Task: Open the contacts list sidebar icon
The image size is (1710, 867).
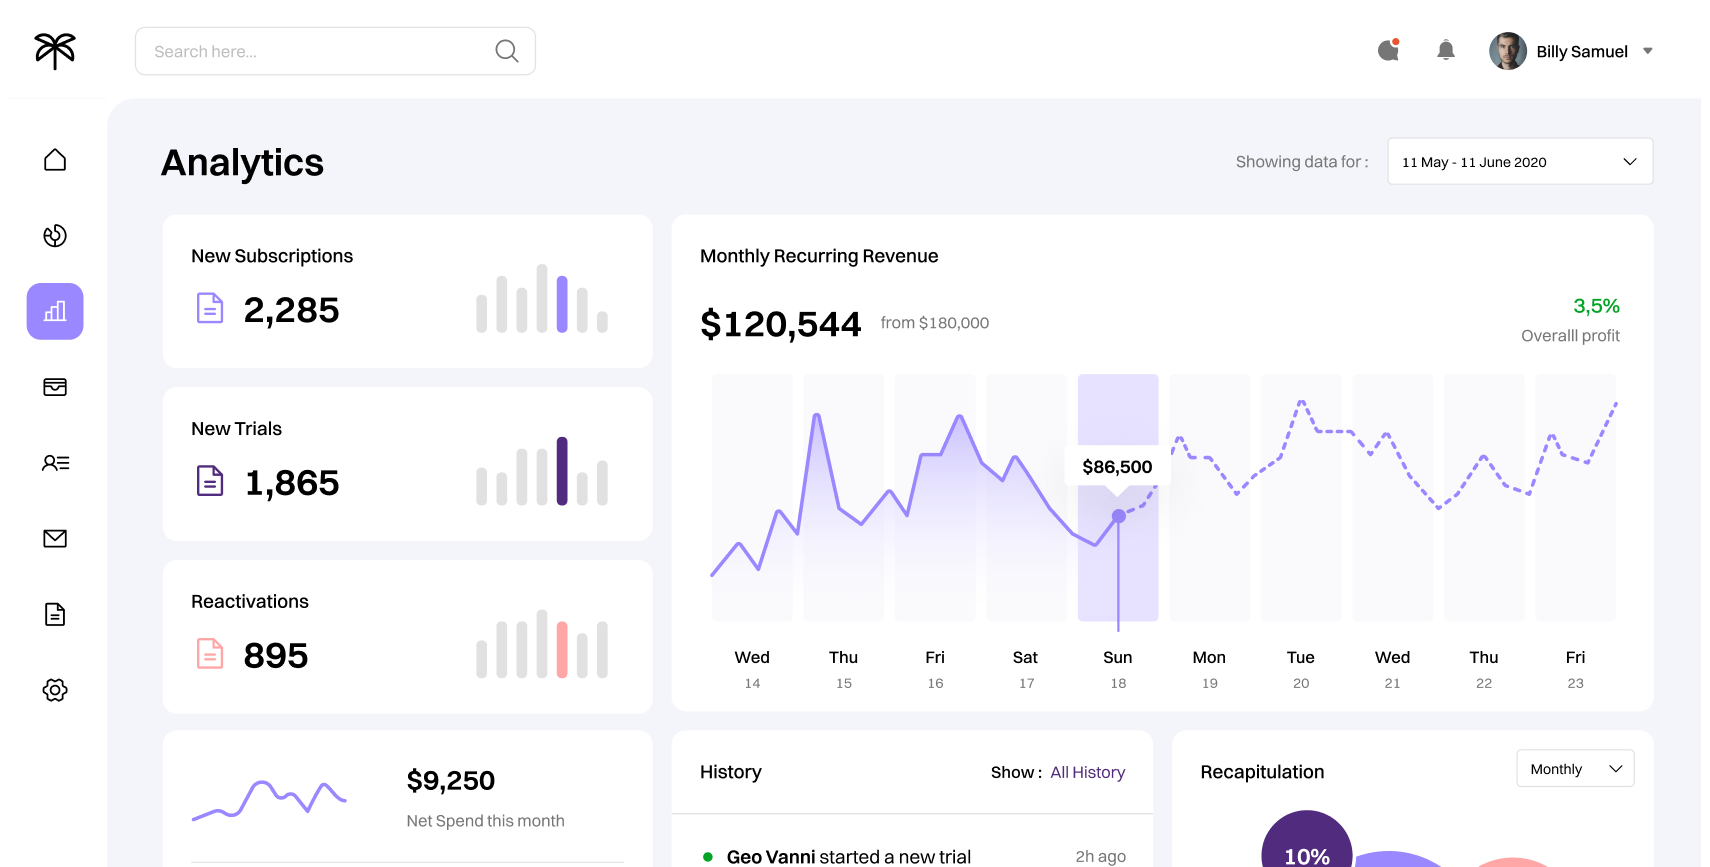Action: pos(55,463)
